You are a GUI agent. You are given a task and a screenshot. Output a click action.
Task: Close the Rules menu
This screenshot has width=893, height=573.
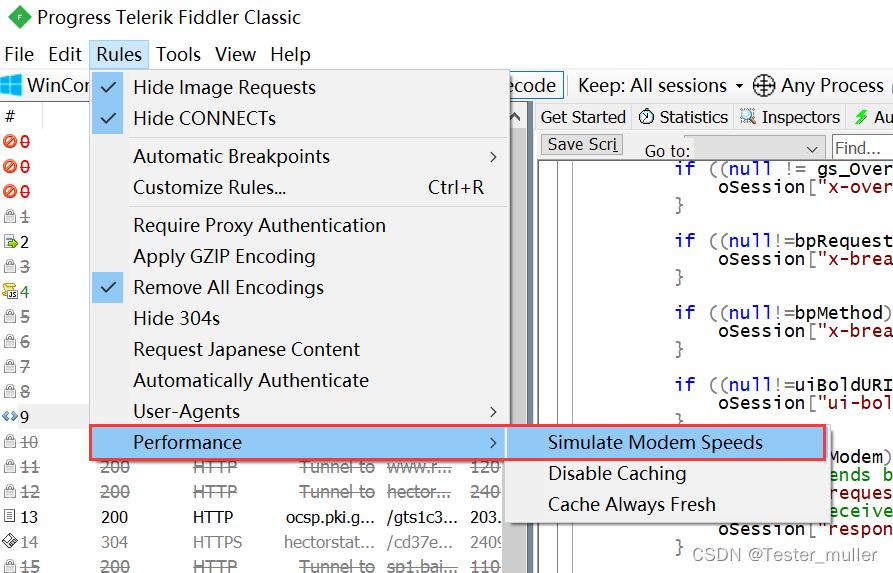(x=119, y=55)
